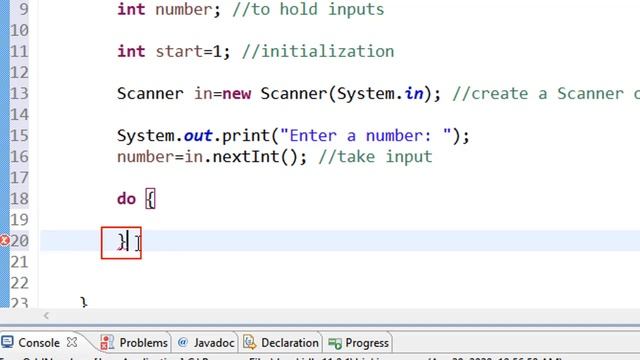Click the error marker on line 20
Screen dimensions: 640x360
tap(4, 240)
